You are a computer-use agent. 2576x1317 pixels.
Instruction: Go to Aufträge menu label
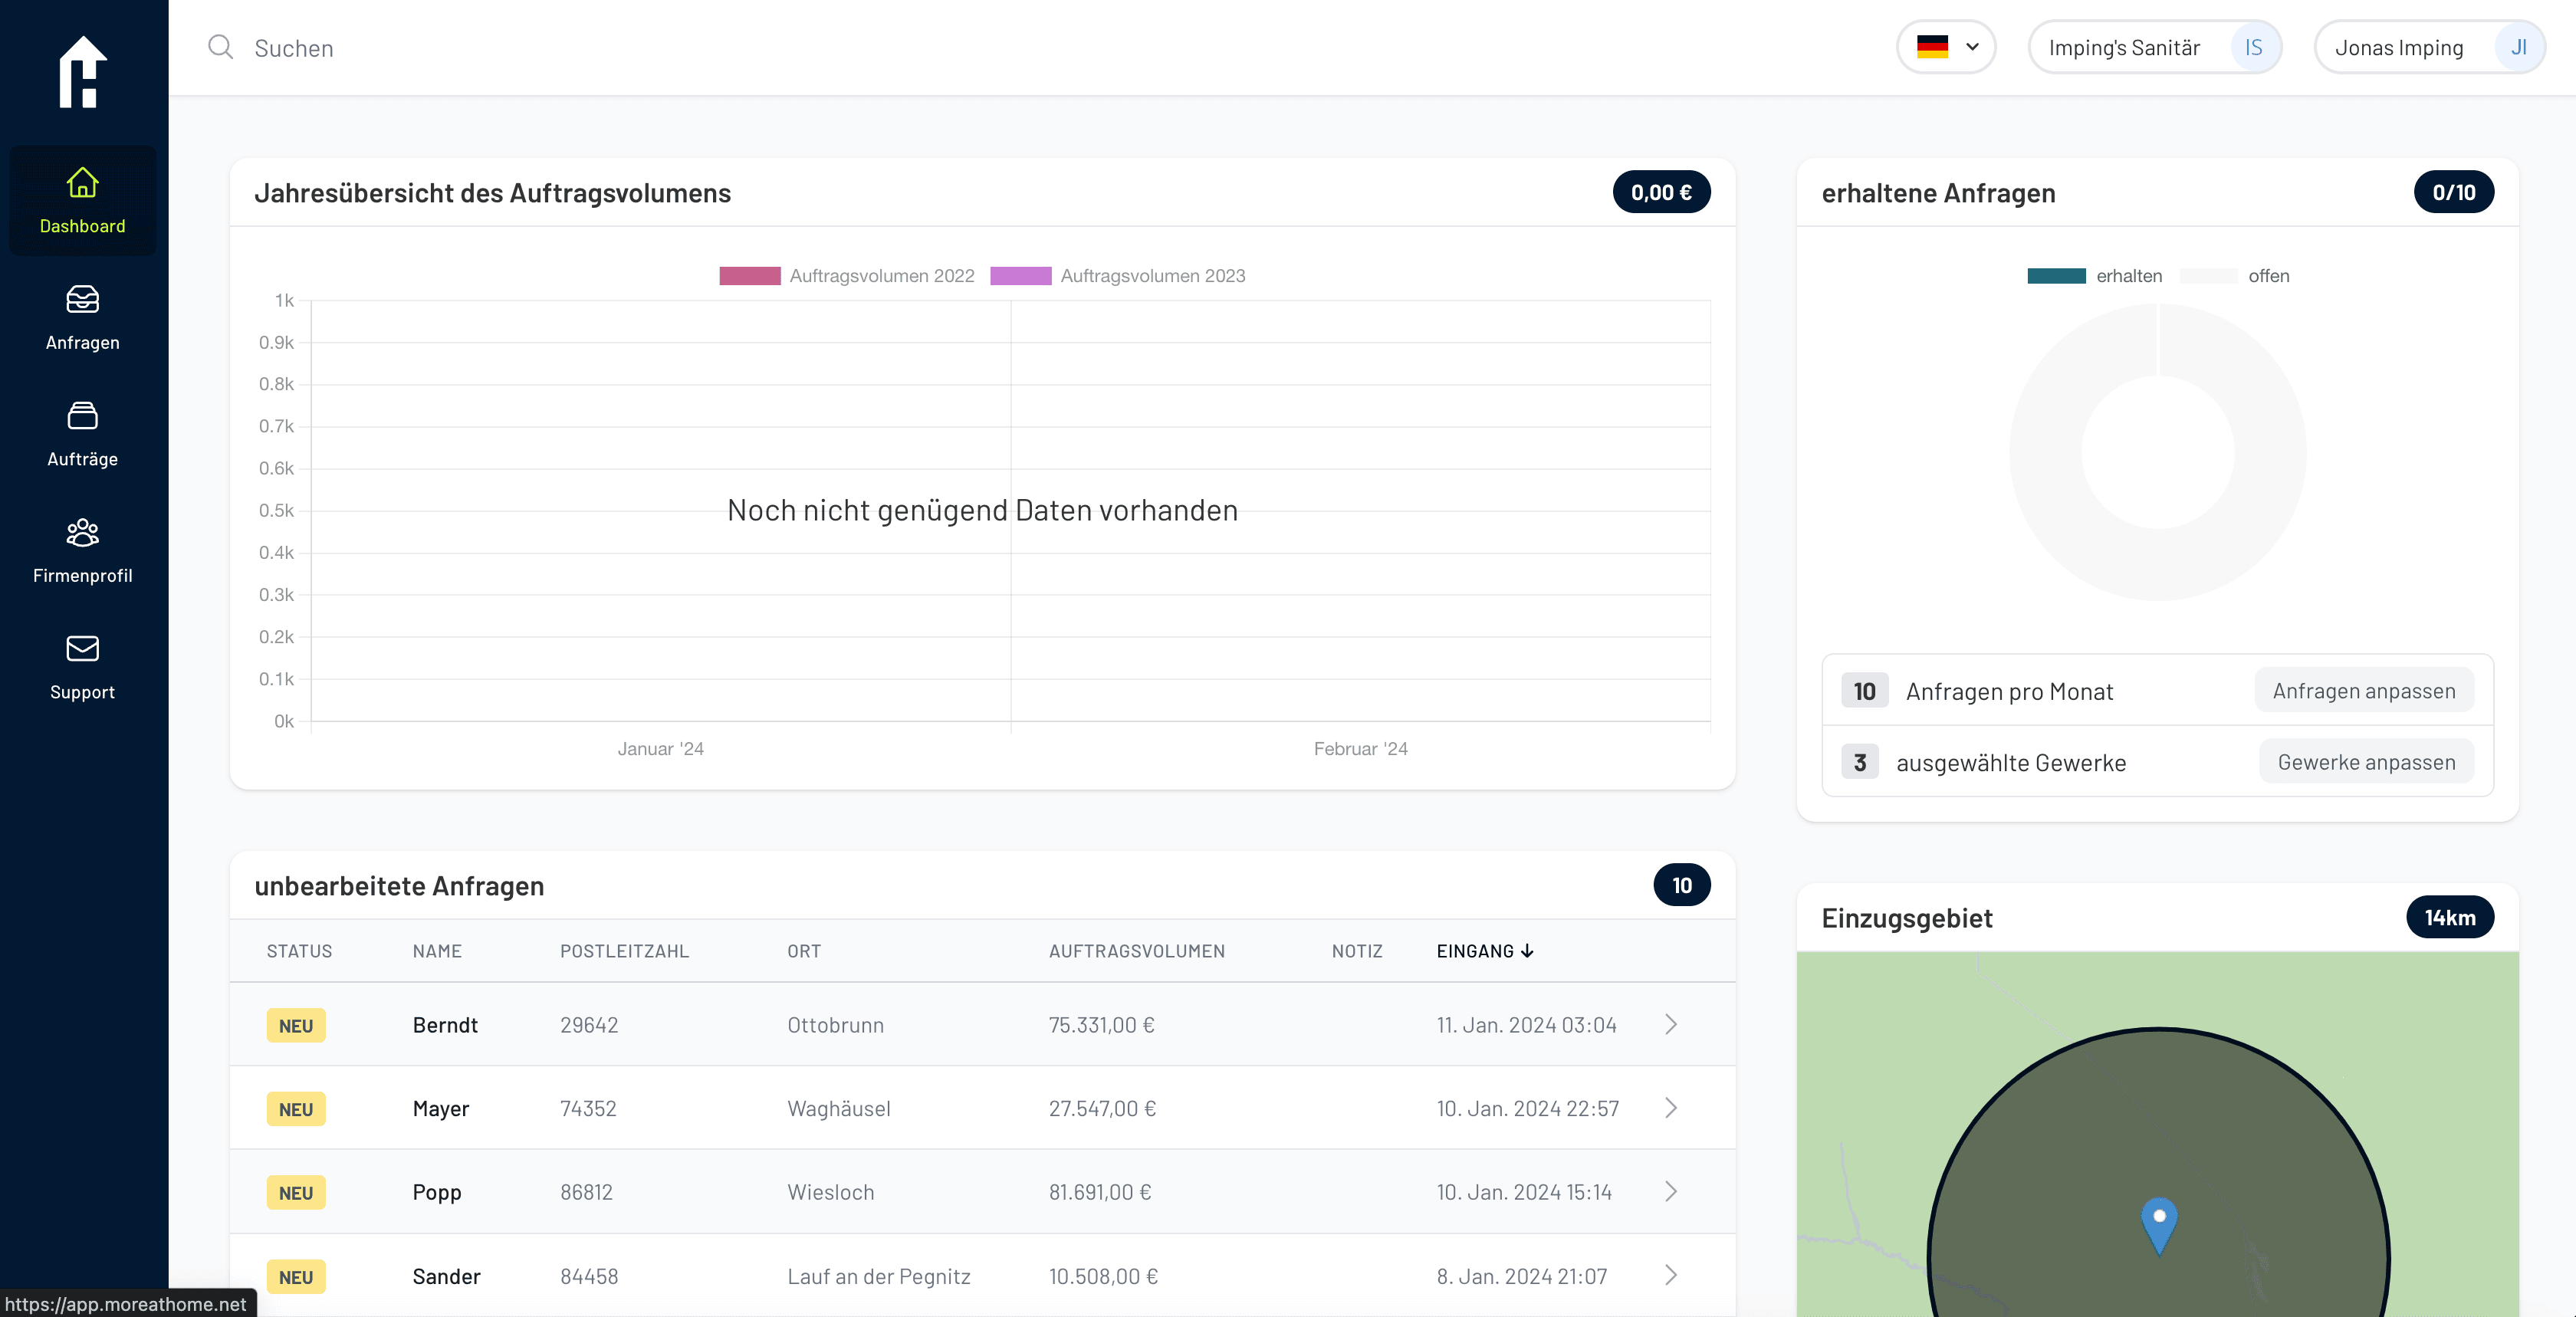[x=83, y=459]
